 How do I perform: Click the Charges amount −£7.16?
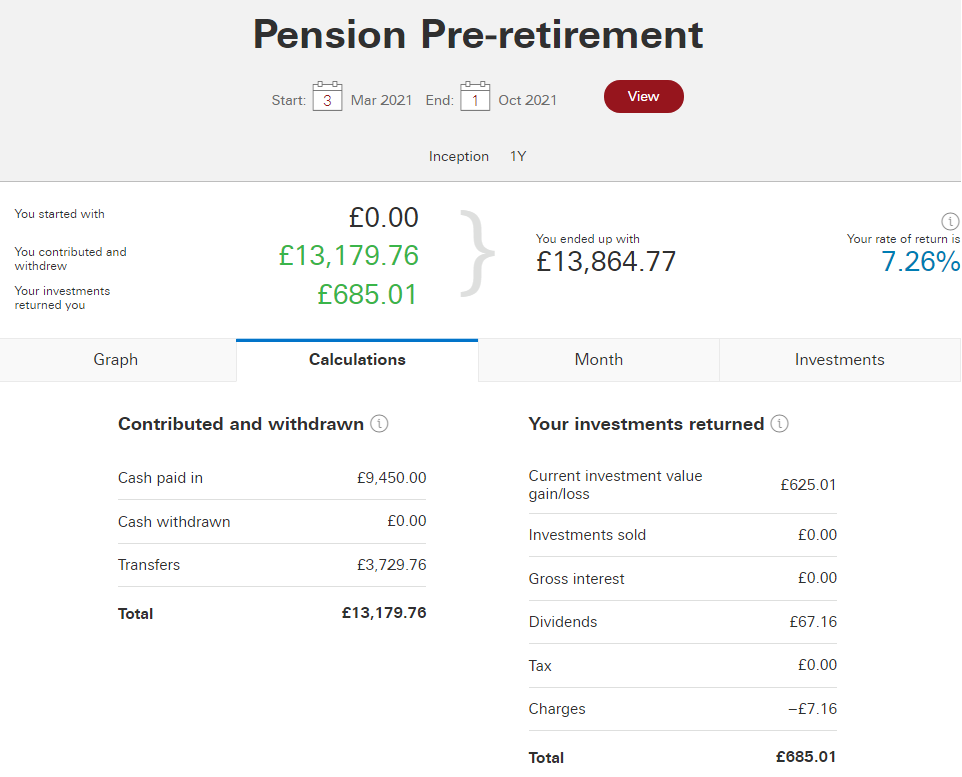coord(812,709)
